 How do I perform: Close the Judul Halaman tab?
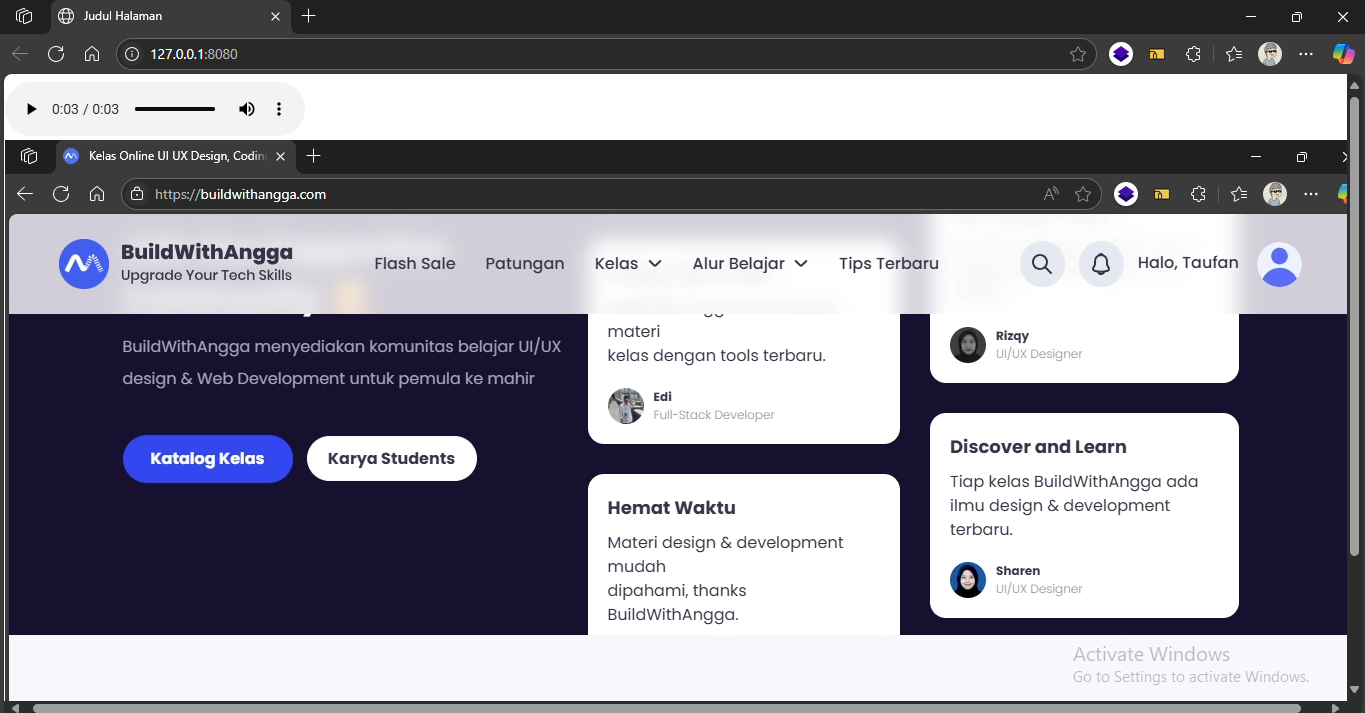(276, 16)
